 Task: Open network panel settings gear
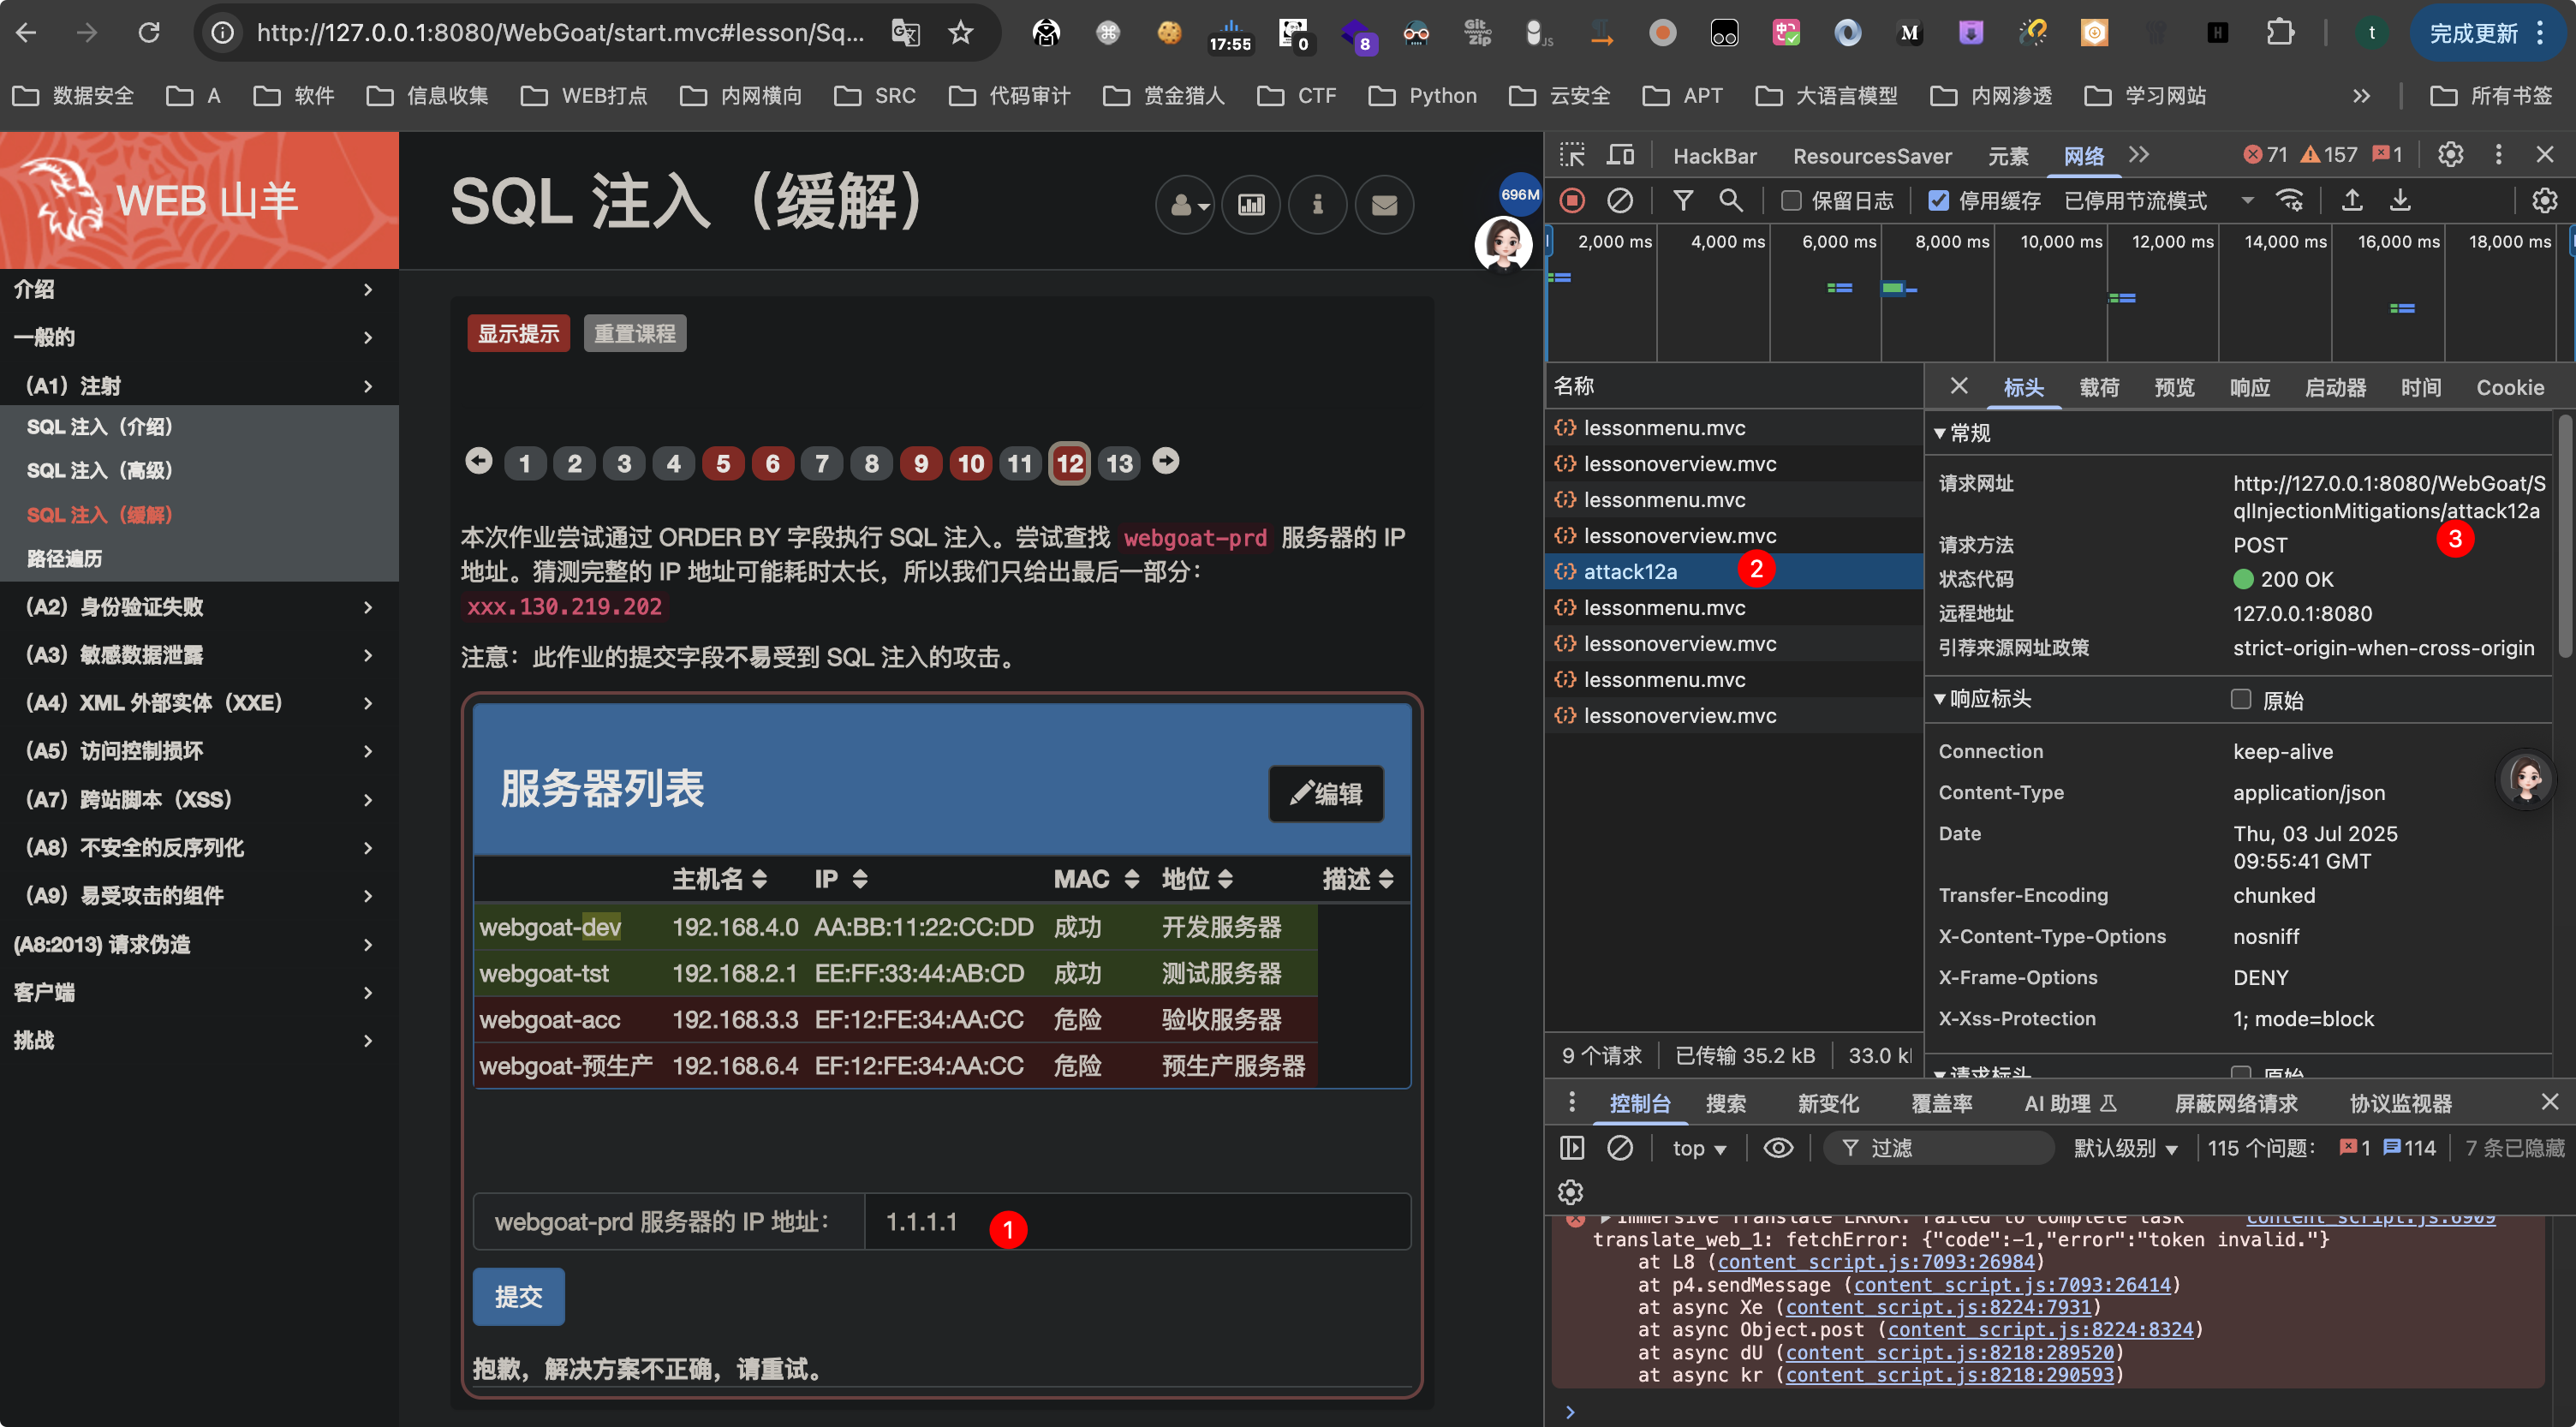pyautogui.click(x=2545, y=201)
